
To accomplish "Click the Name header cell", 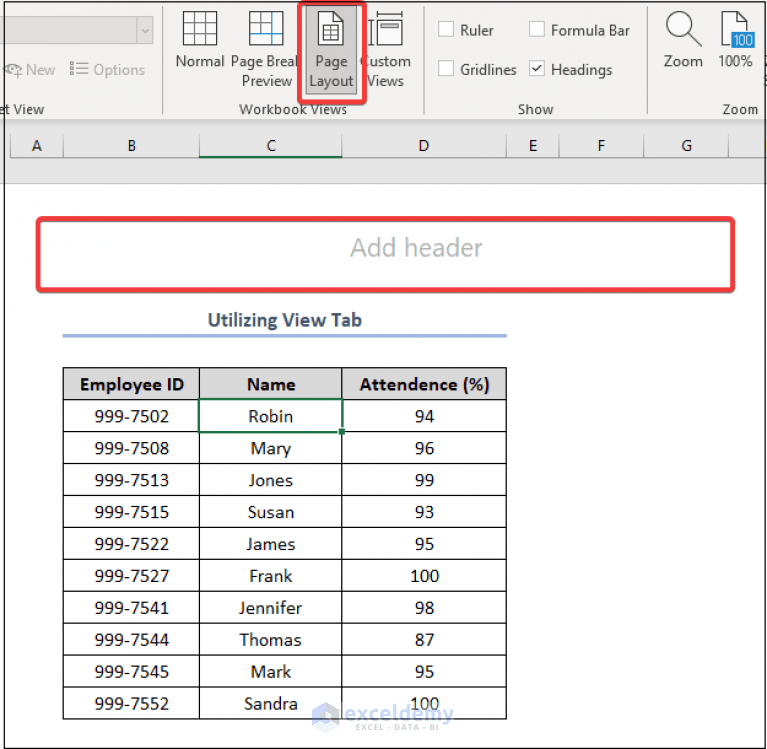I will pyautogui.click(x=271, y=384).
